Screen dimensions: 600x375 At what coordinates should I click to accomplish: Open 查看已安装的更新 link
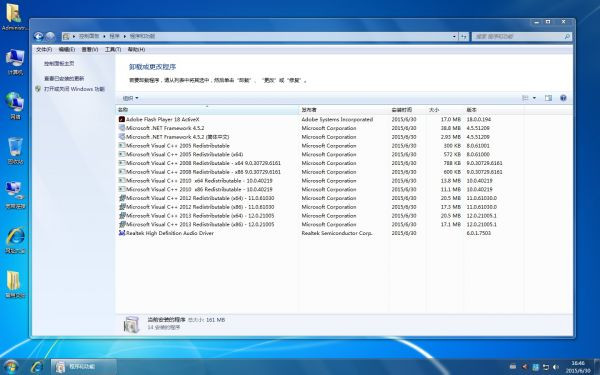point(64,78)
